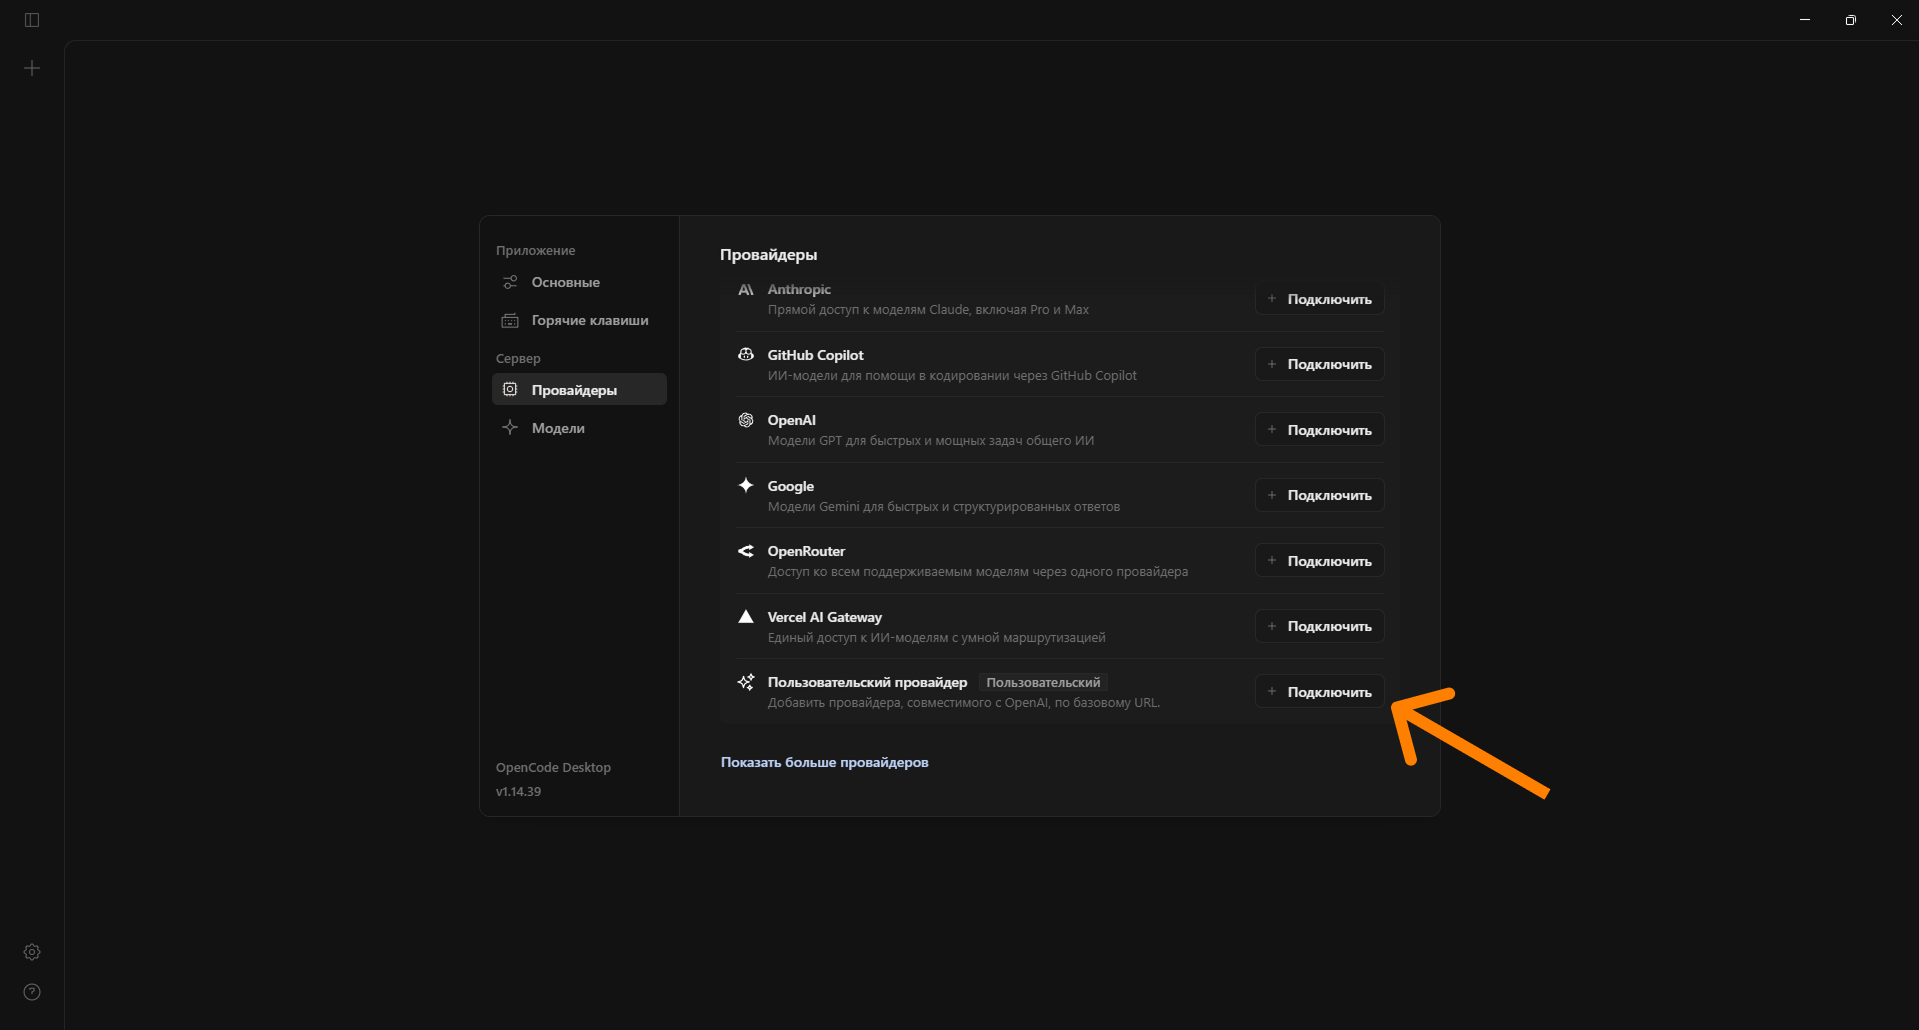This screenshot has height=1030, width=1919.
Task: Click the v1.14.39 version text
Action: (518, 791)
